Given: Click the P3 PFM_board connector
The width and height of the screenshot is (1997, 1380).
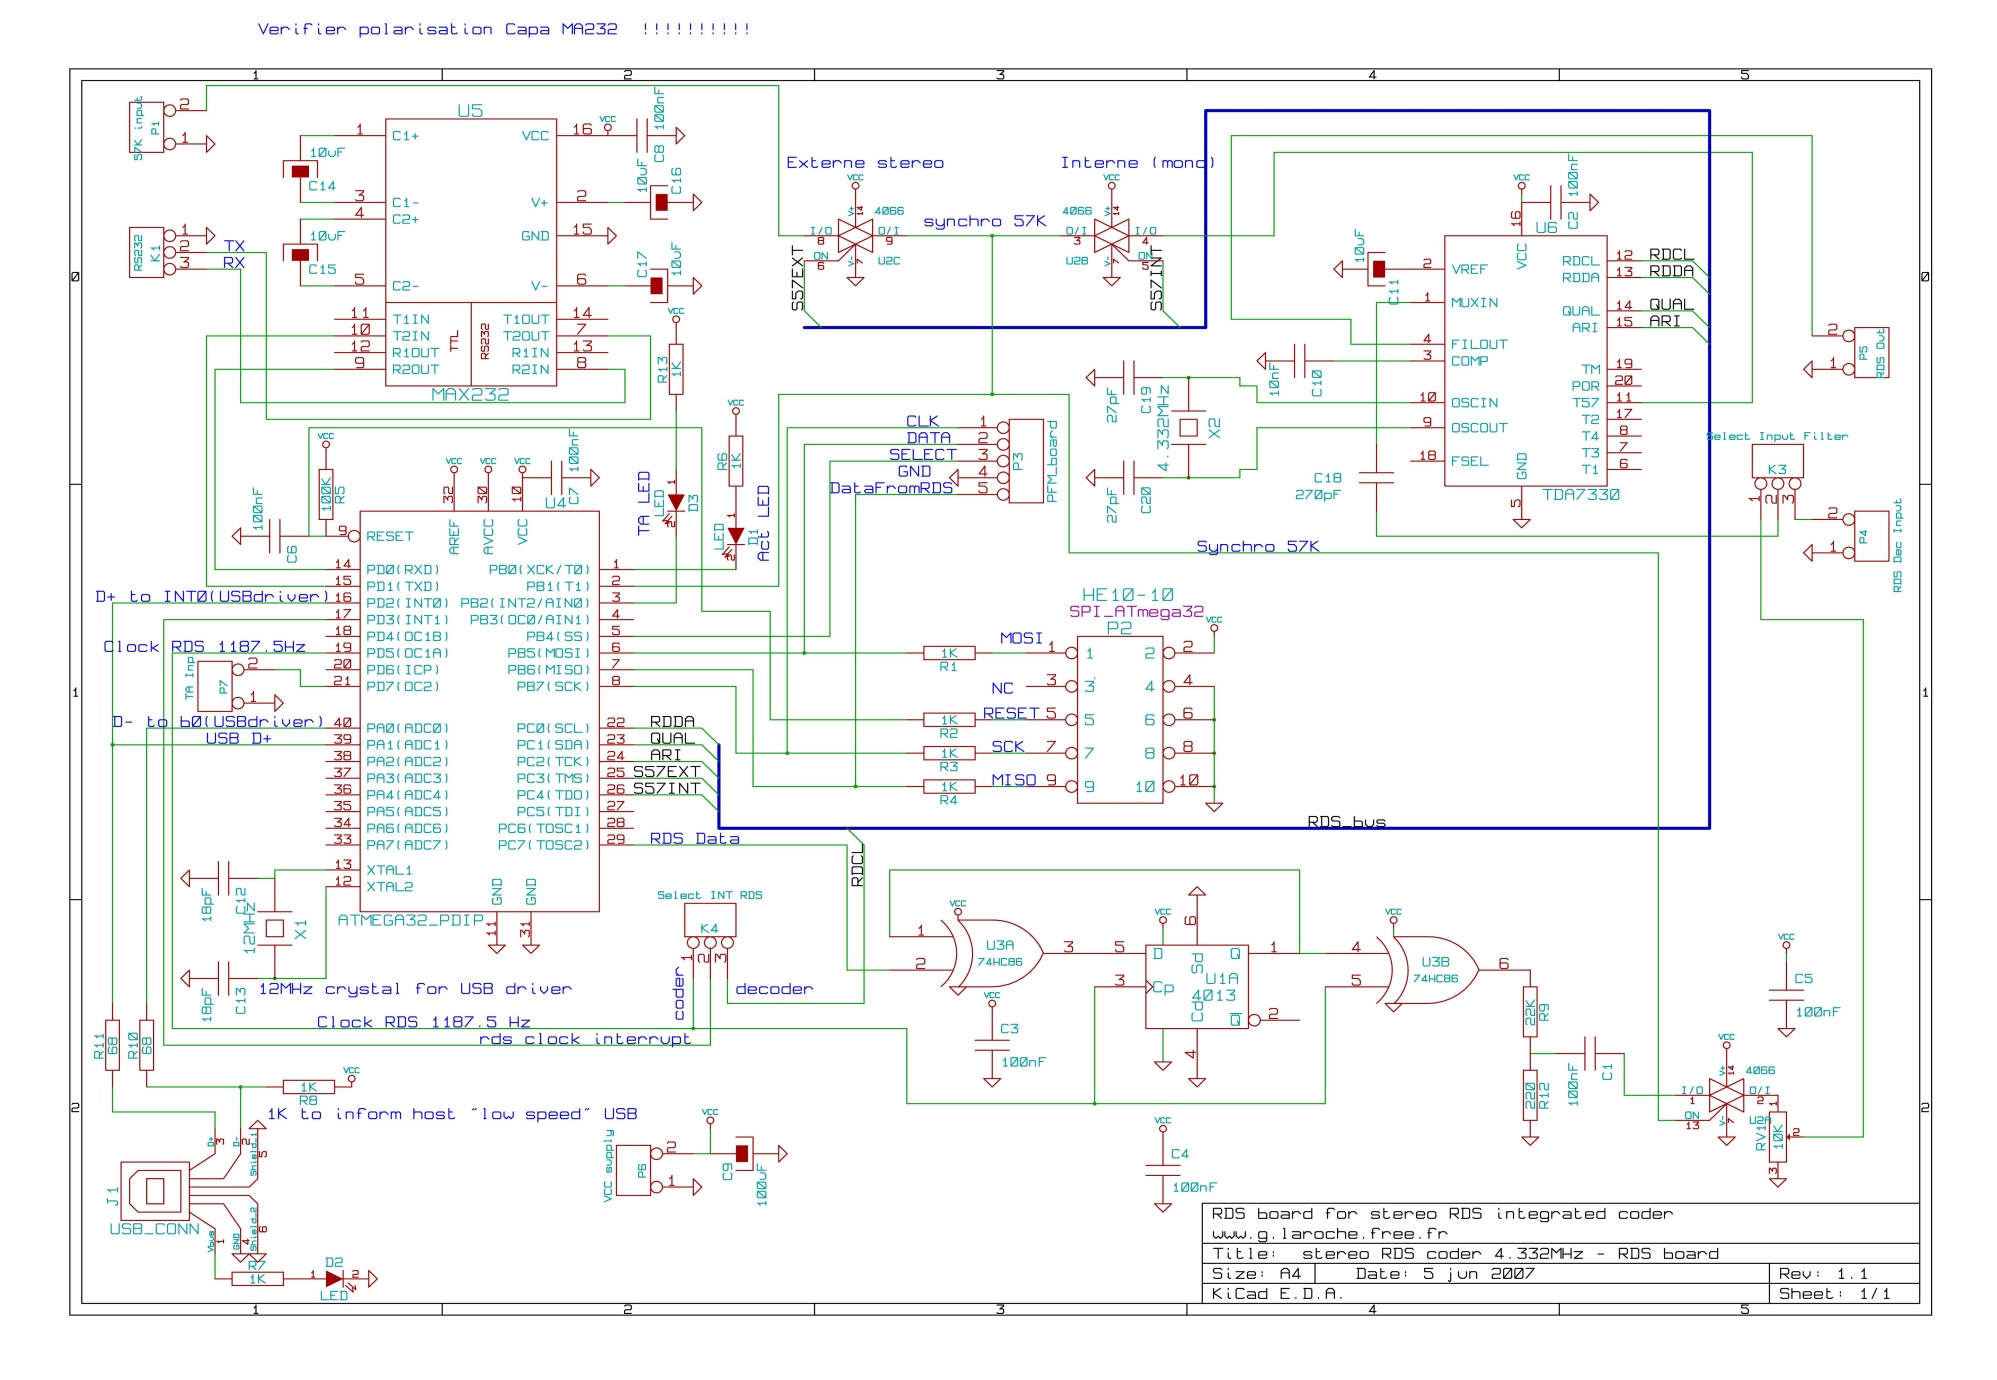Looking at the screenshot, I should tap(1025, 461).
